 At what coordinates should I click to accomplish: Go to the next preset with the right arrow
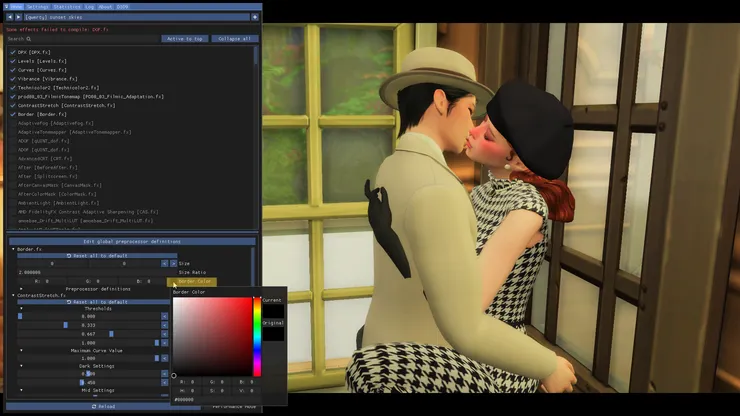18,17
